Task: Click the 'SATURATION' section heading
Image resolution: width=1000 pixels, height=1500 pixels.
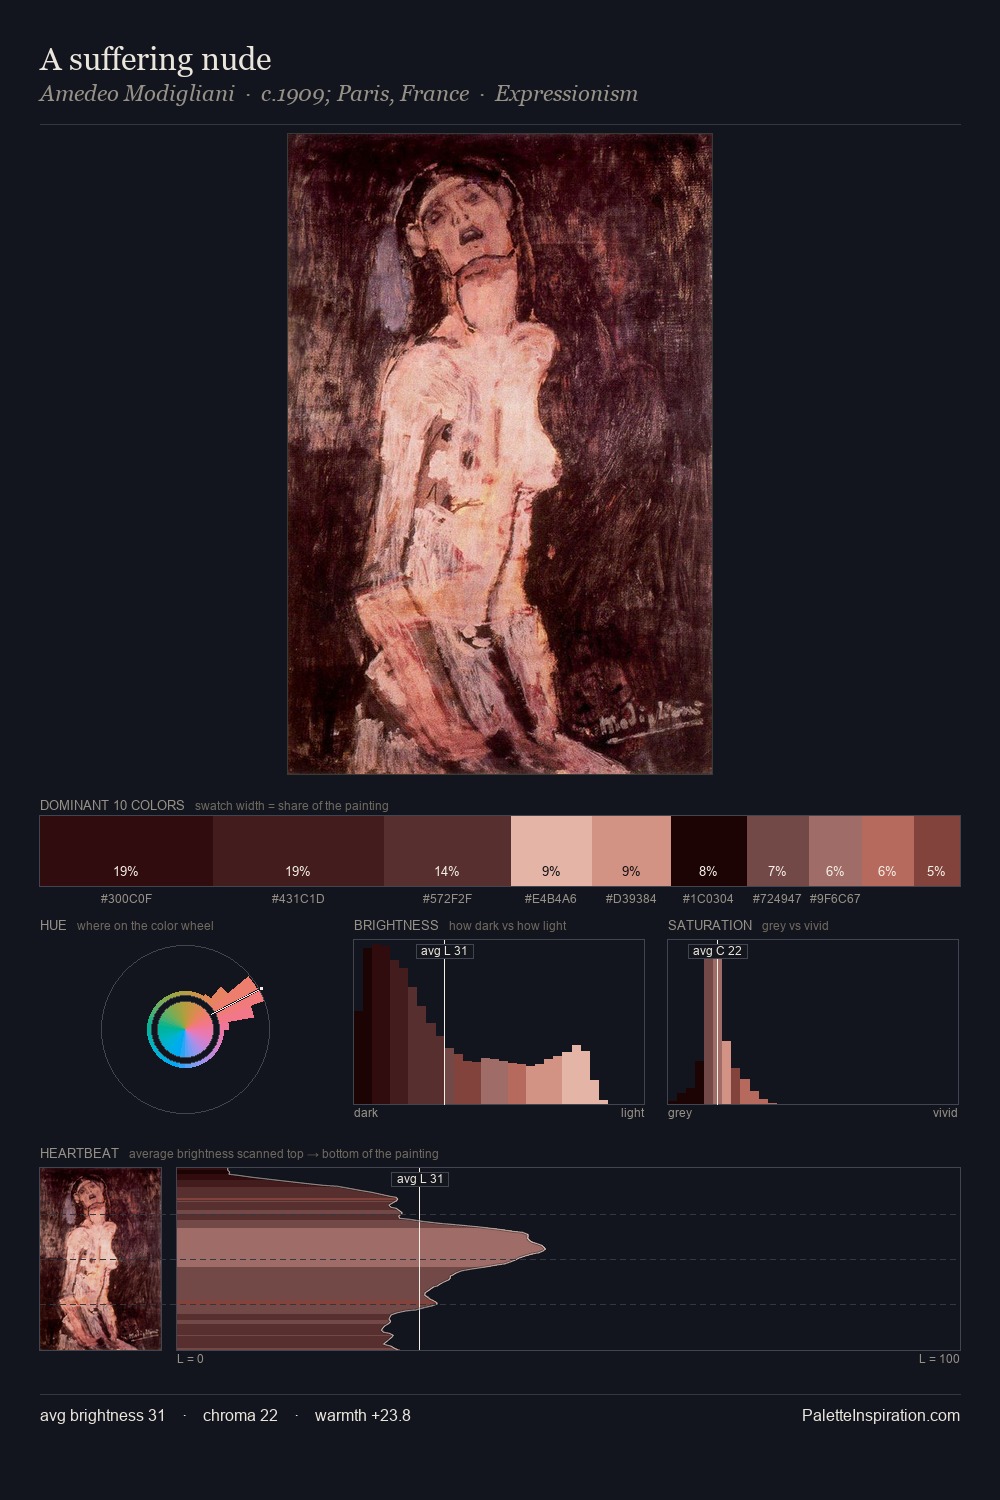Action: (x=710, y=925)
